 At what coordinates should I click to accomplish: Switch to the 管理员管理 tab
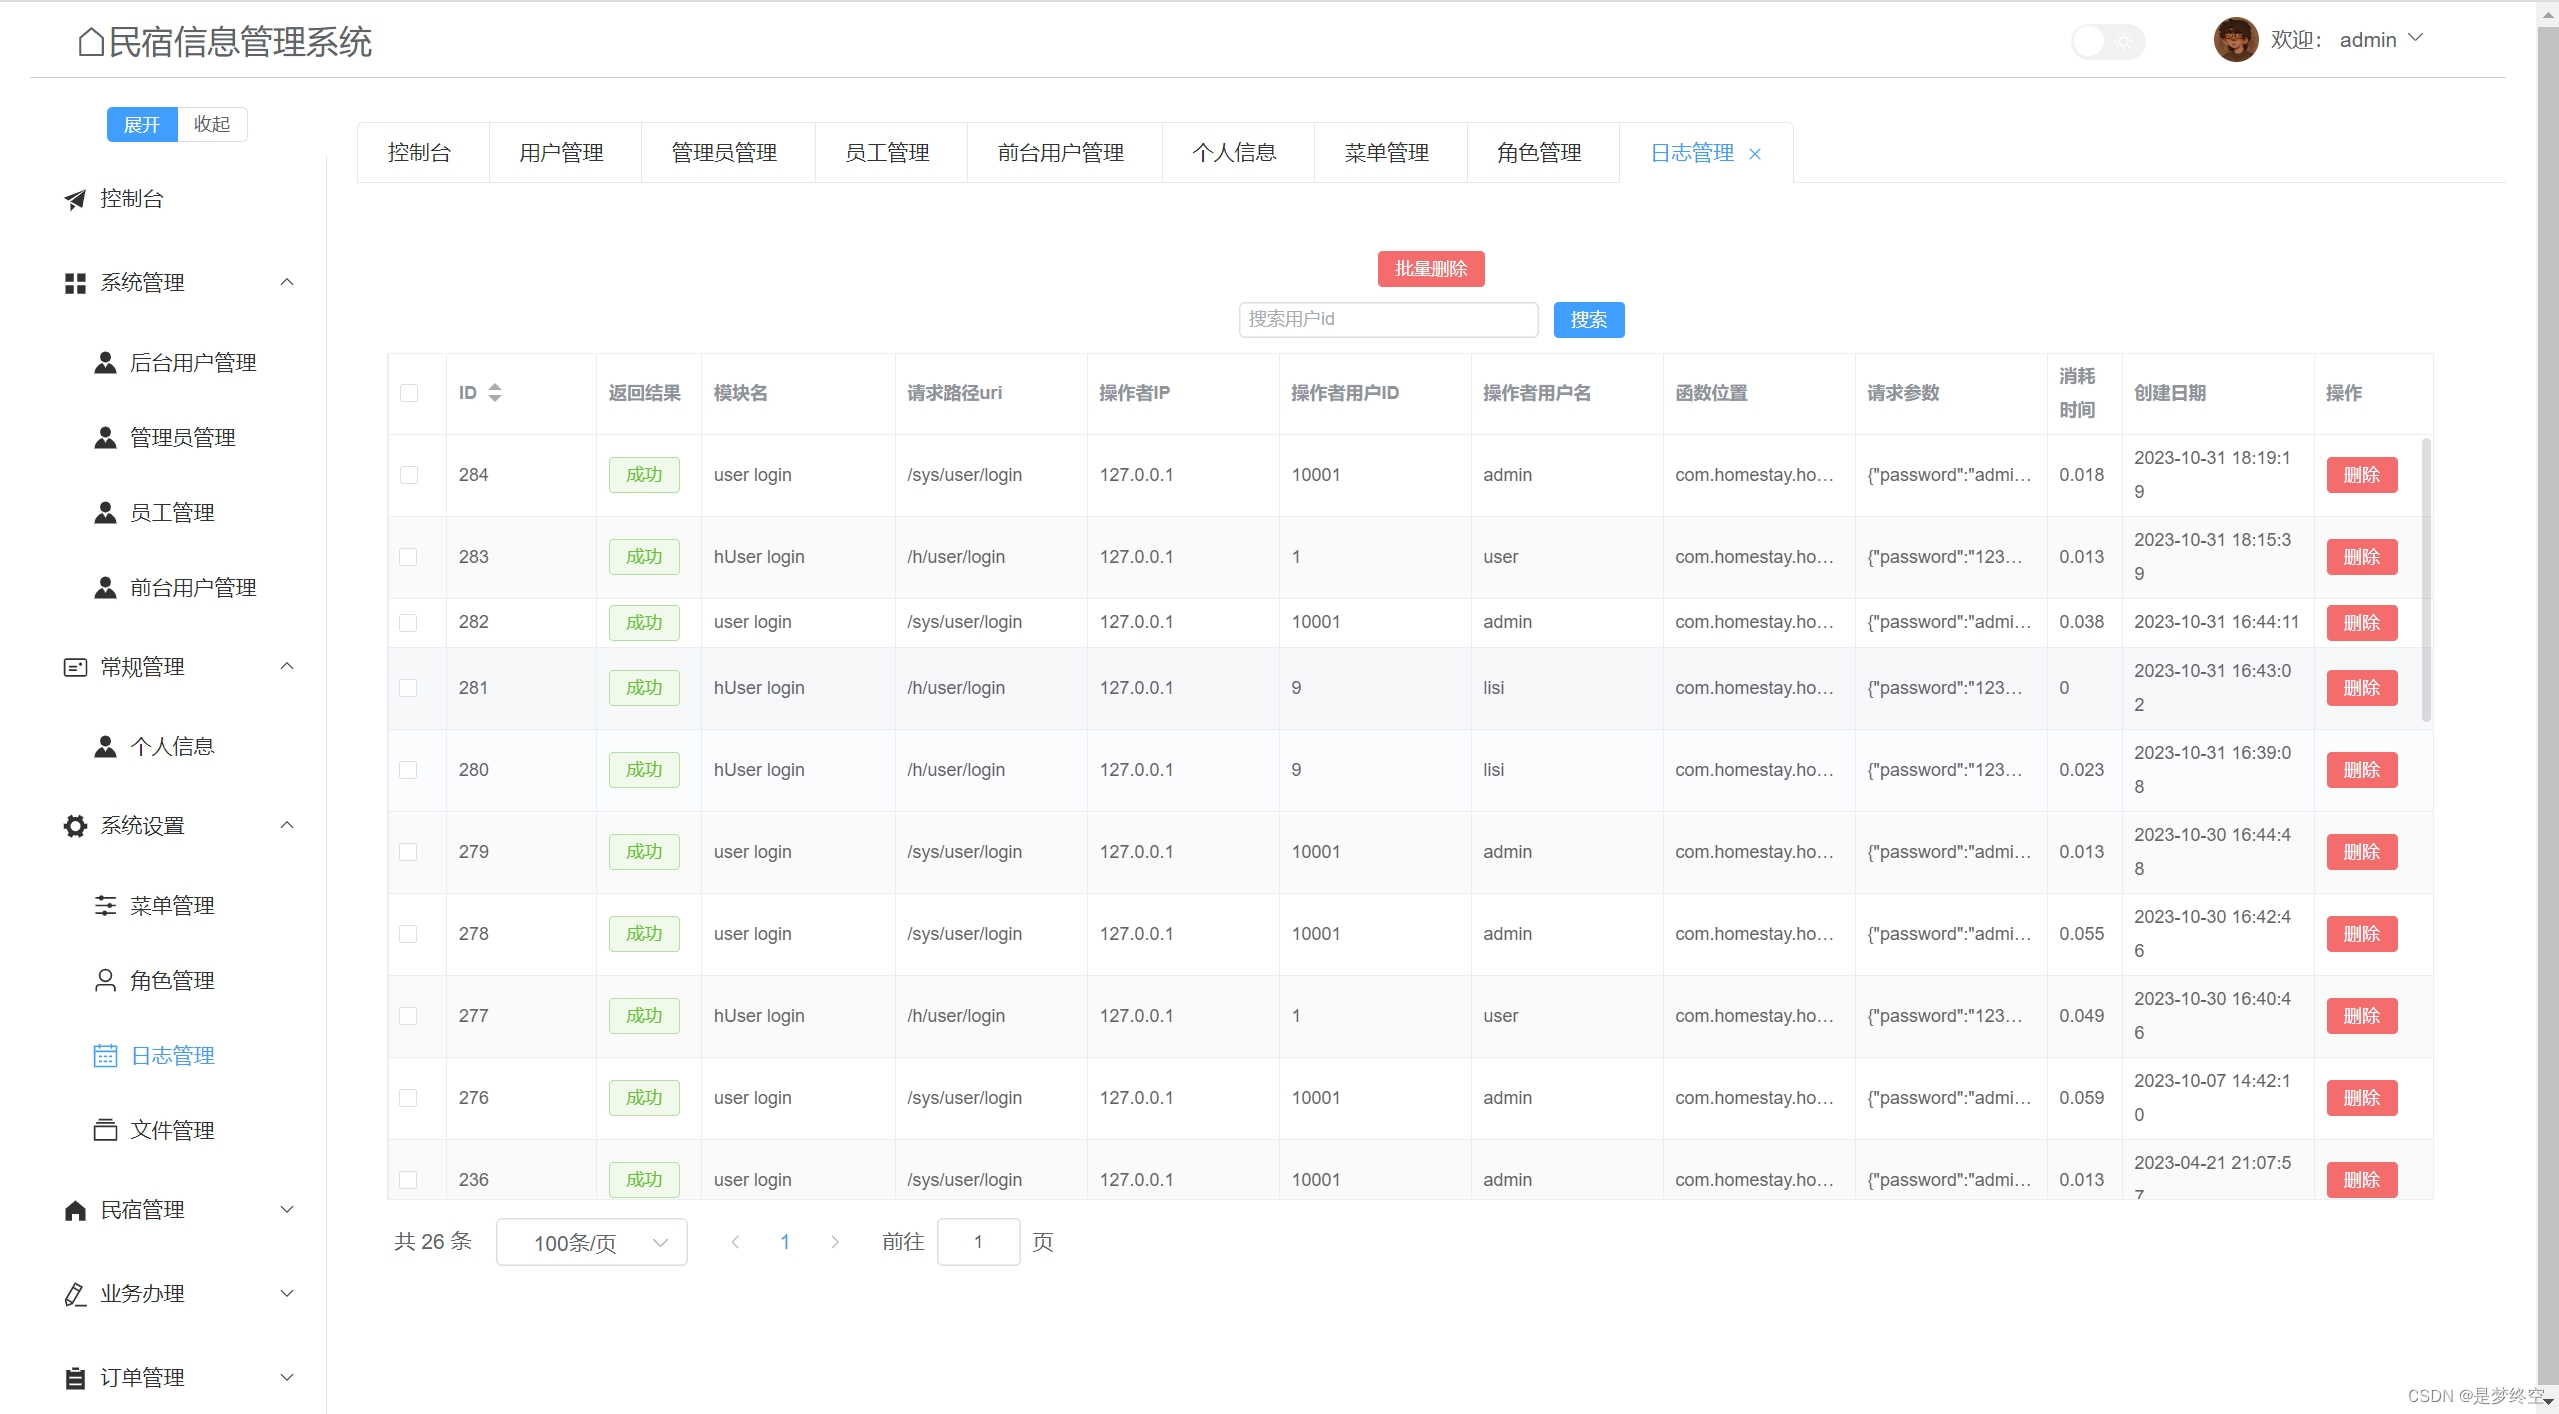point(725,153)
